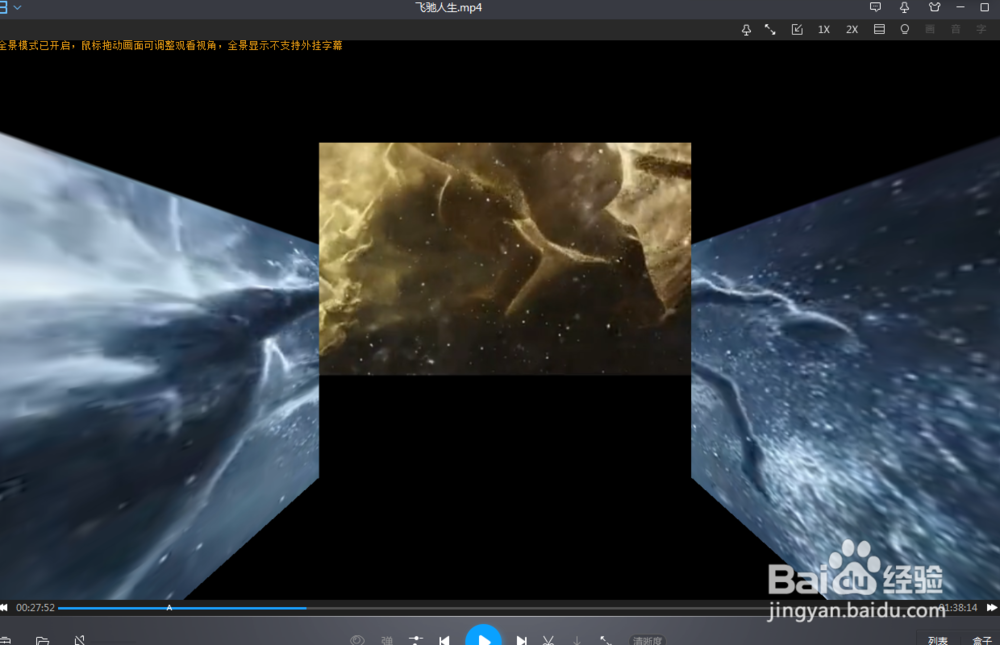Click the bottom bar fullscreen arrows icon

606,640
